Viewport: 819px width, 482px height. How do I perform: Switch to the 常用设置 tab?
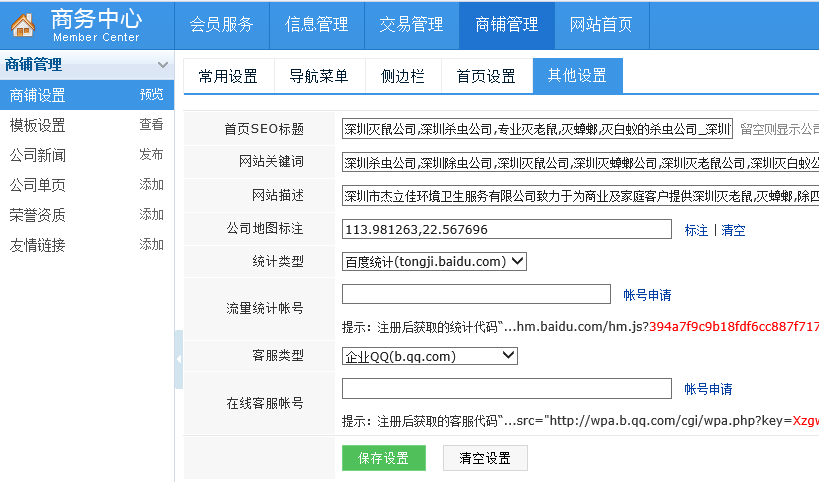tap(227, 76)
